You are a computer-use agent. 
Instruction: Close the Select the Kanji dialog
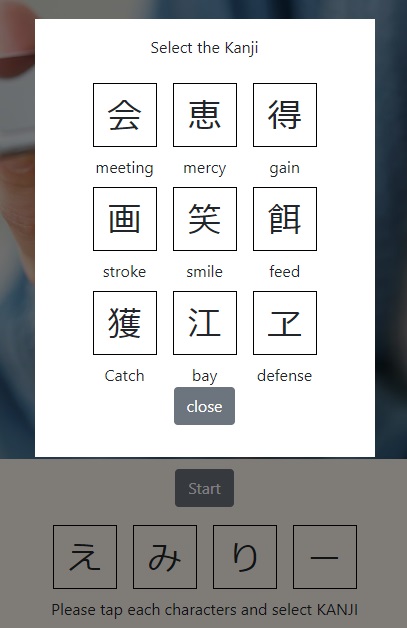pos(204,406)
